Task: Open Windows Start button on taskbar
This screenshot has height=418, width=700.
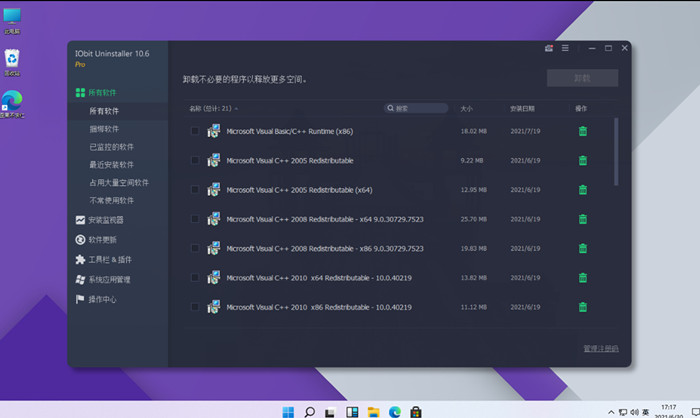Action: [x=288, y=412]
